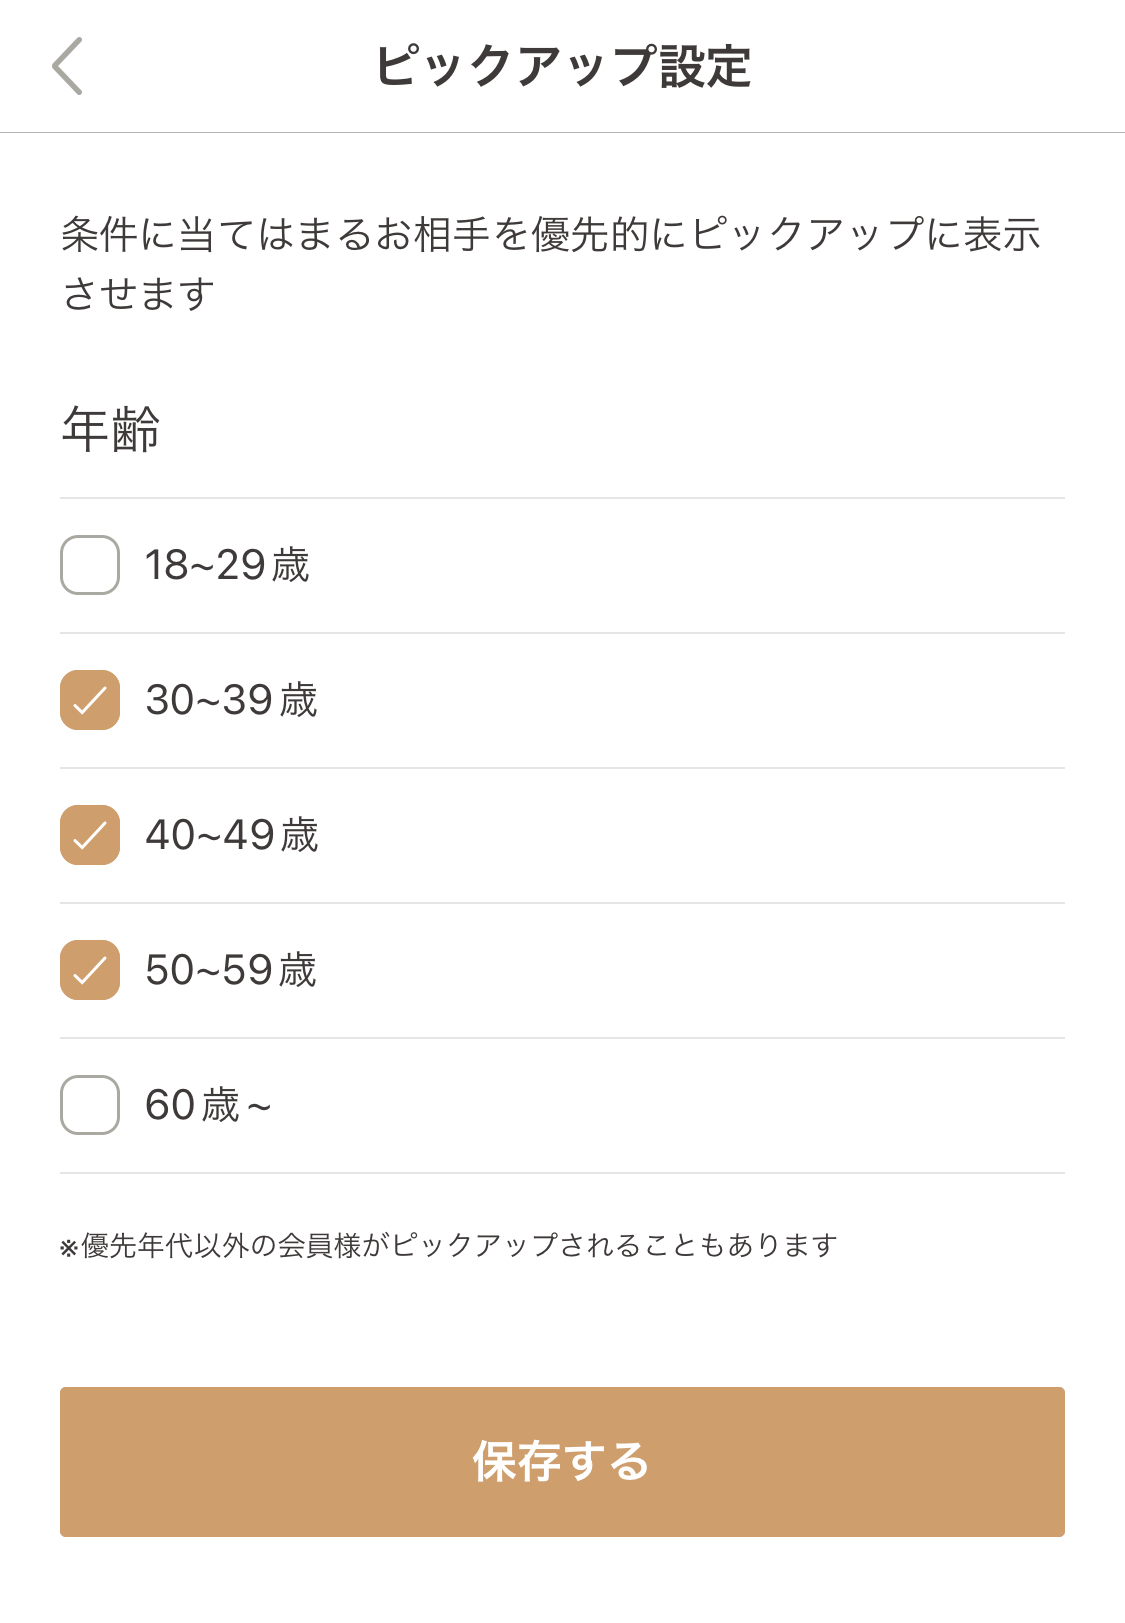Select the 18~29歳 label text

[227, 565]
